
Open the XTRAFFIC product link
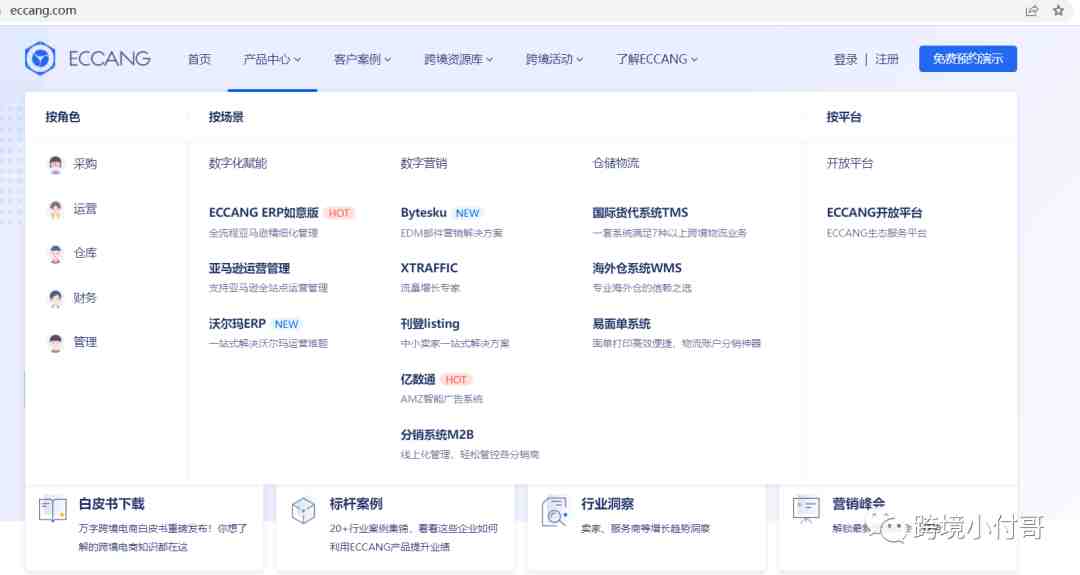[429, 268]
